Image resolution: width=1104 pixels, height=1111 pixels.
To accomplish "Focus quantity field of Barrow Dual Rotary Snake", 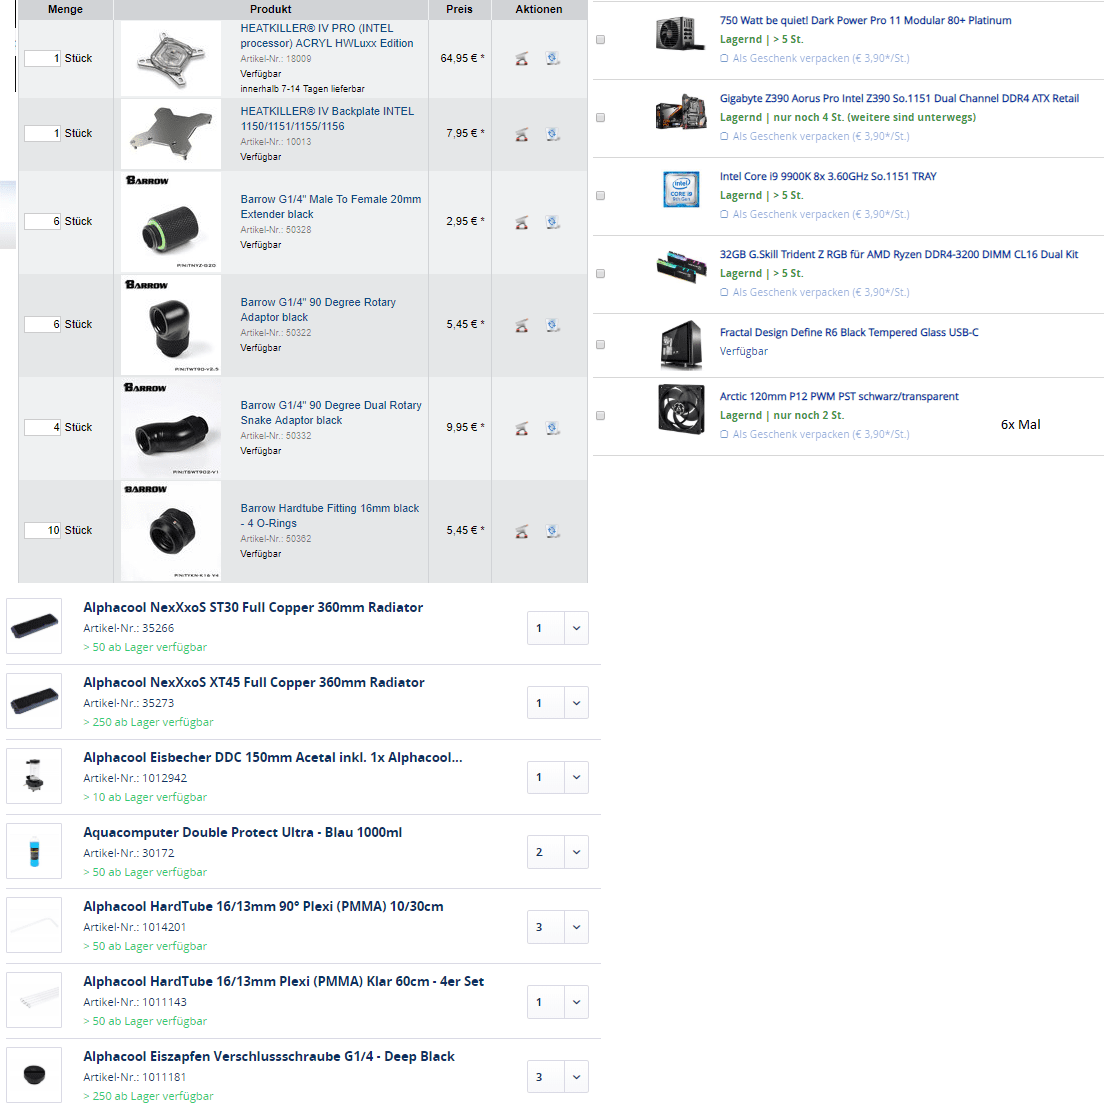I will [x=43, y=427].
